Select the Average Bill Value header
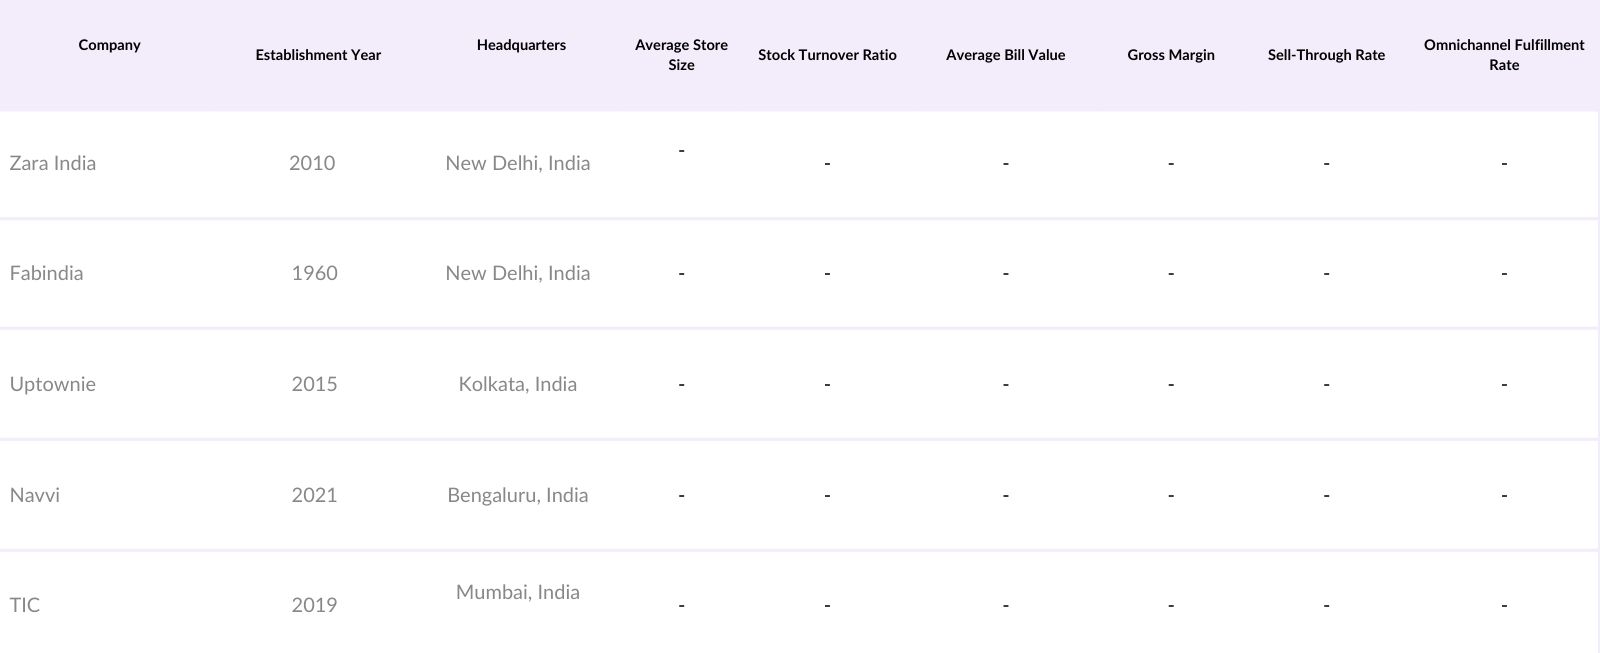Viewport: 1600px width, 653px height. point(1005,55)
